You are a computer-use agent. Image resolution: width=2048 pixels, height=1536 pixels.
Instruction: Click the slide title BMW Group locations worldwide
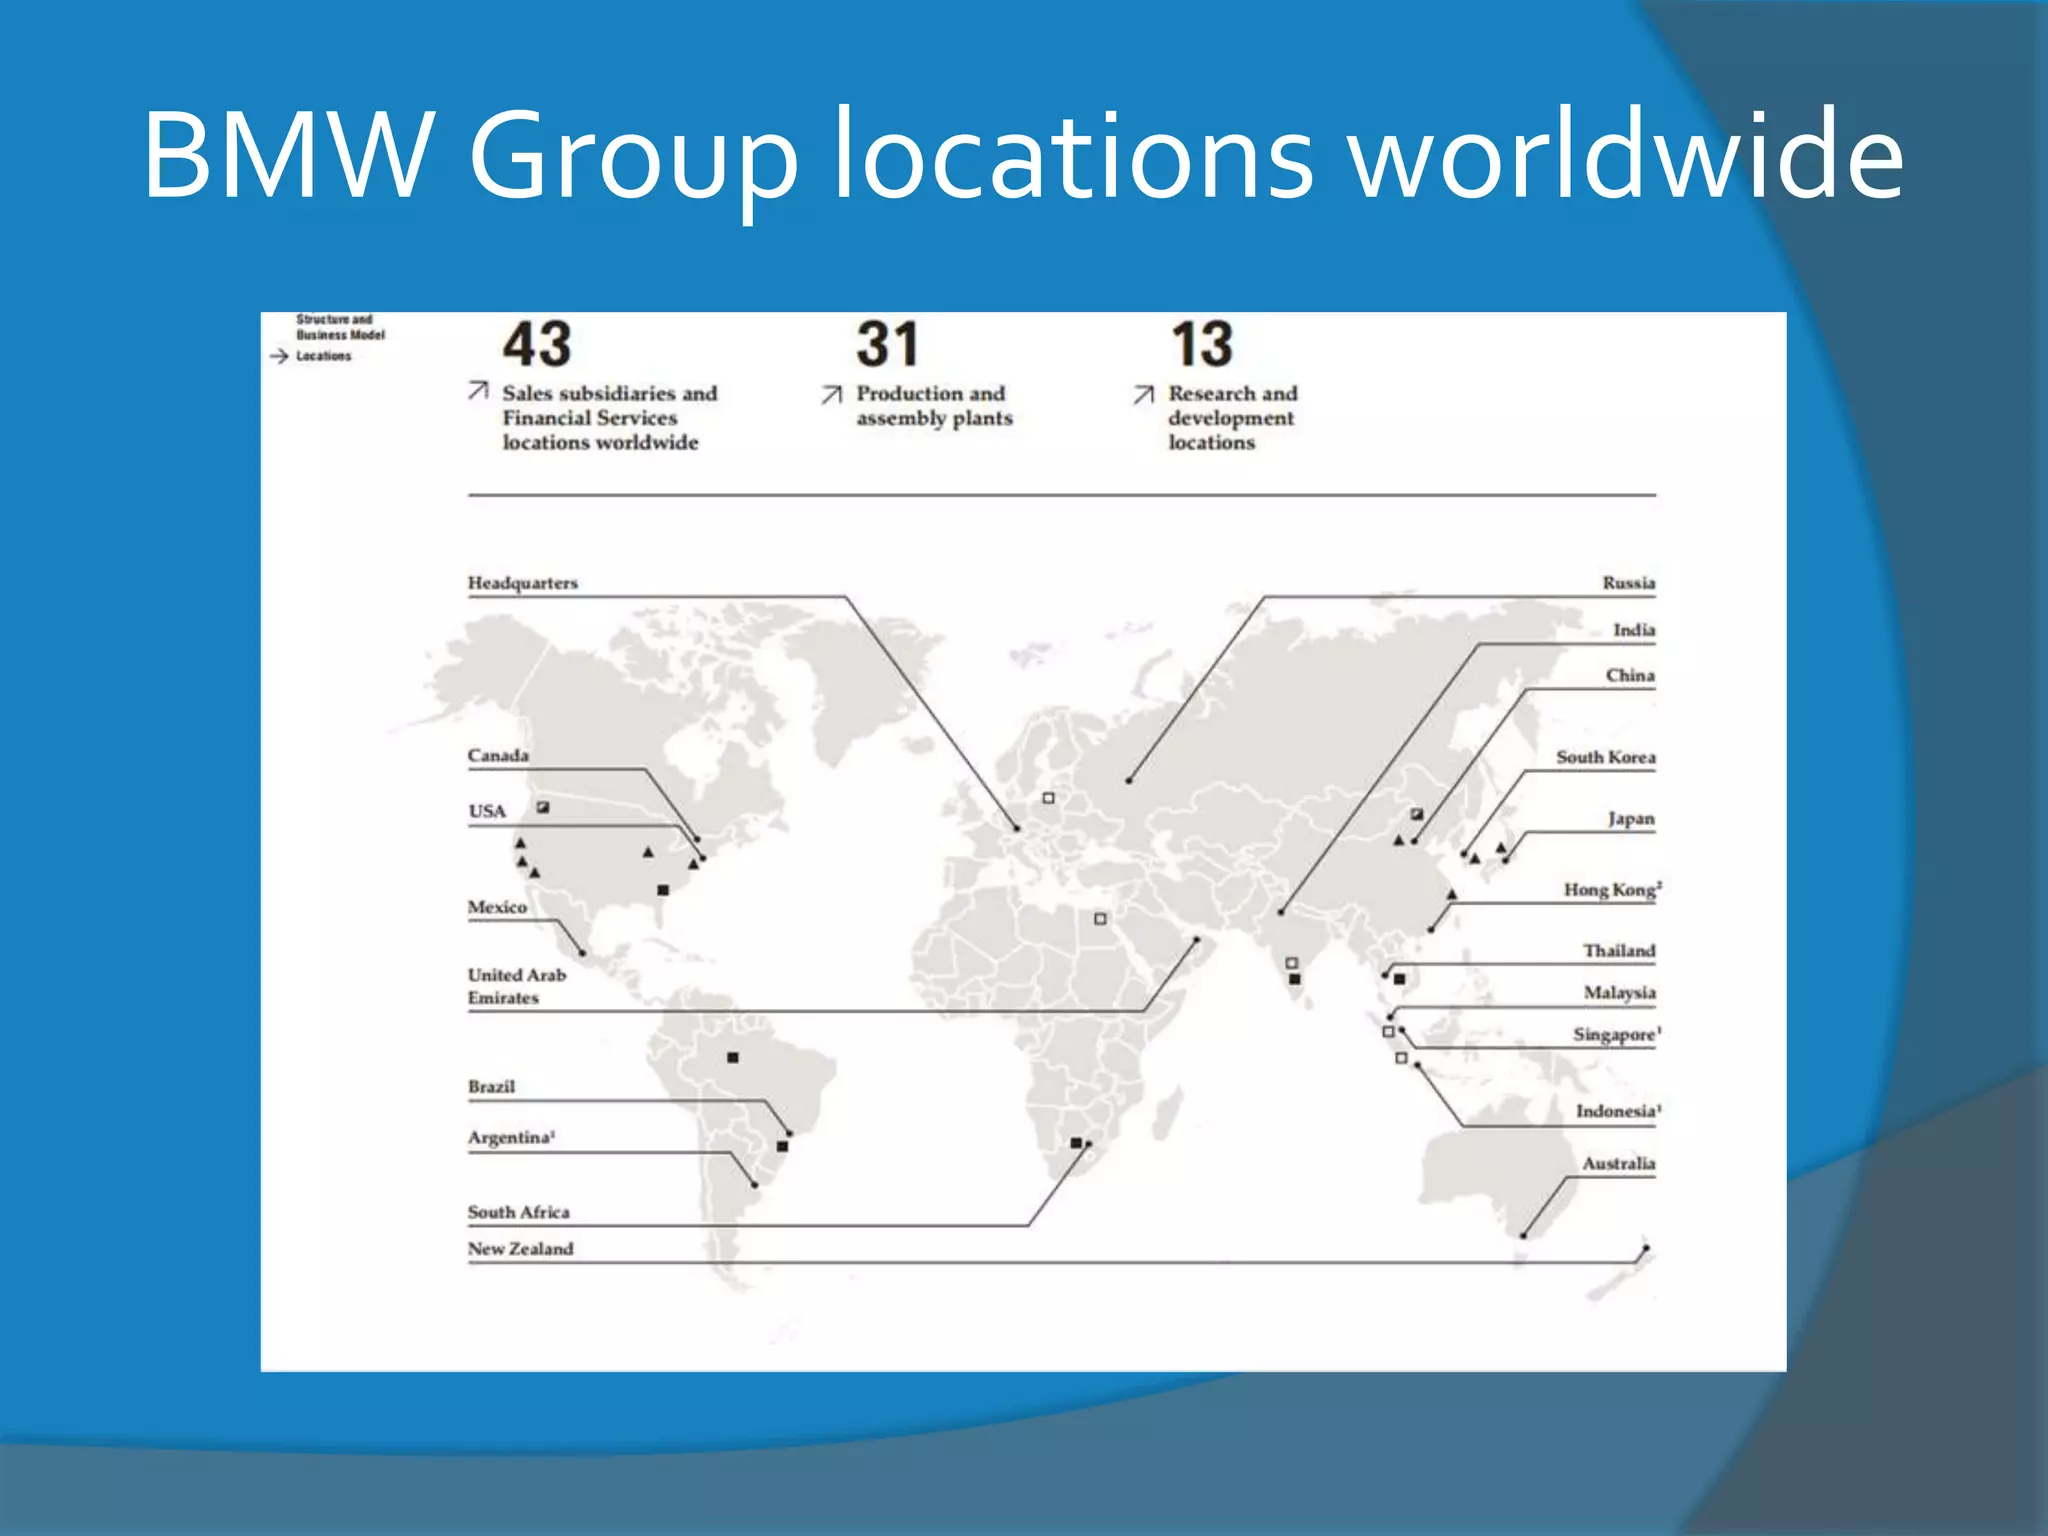point(1022,155)
